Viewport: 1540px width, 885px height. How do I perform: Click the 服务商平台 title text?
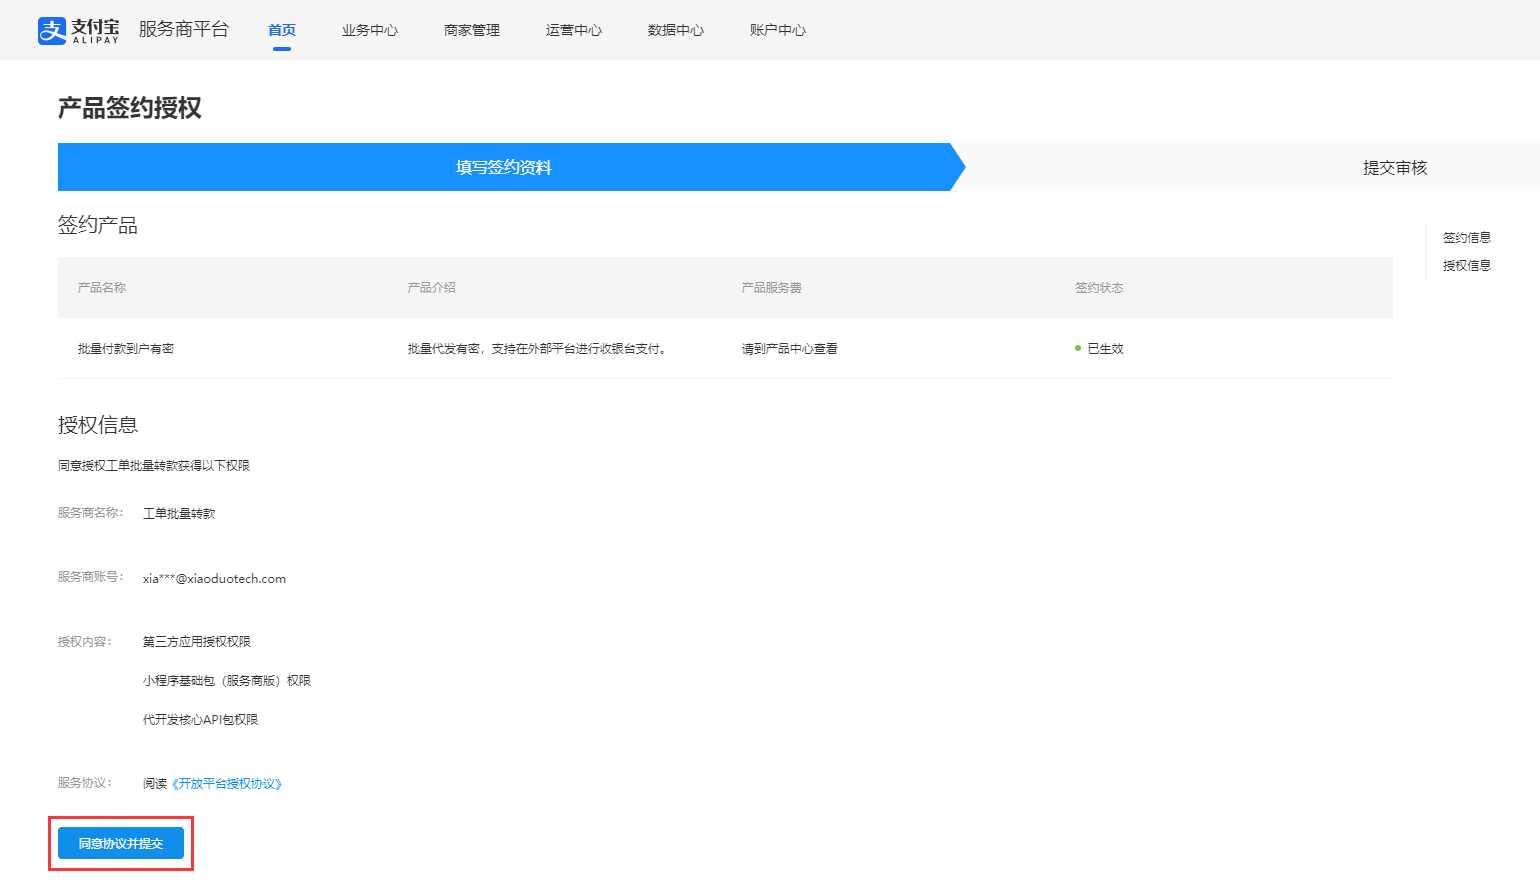coord(184,29)
